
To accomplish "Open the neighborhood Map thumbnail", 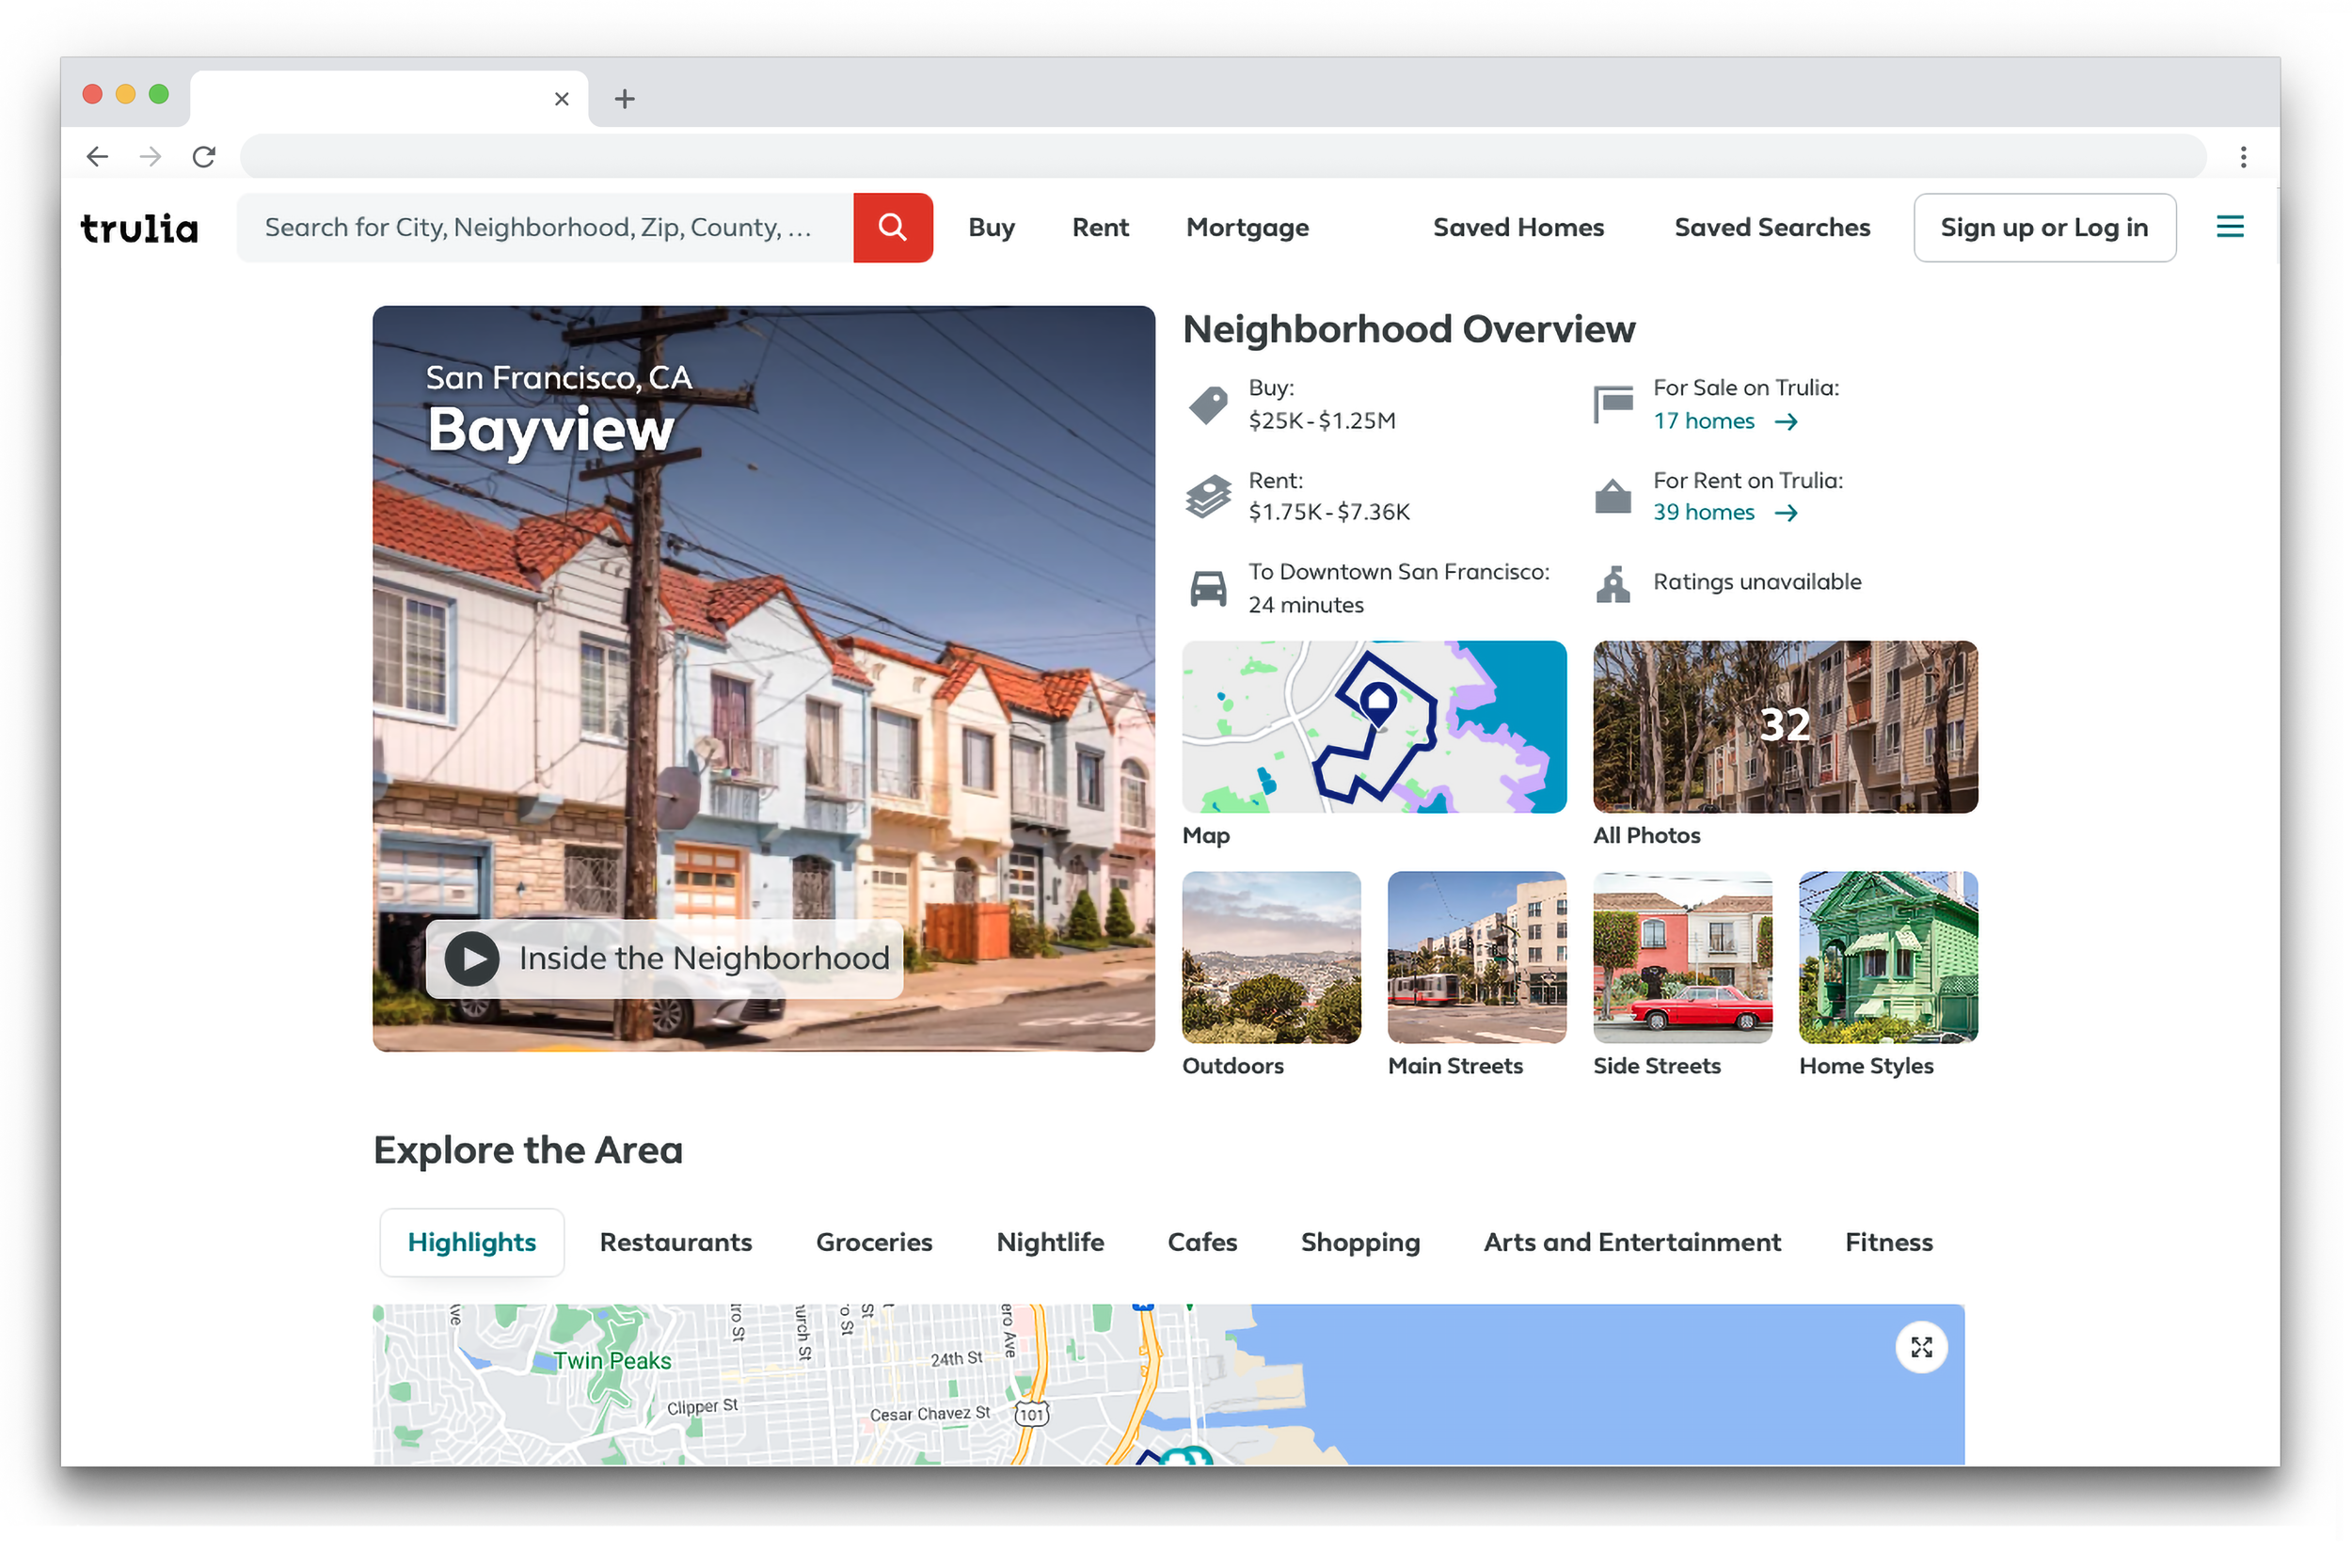I will coord(1374,727).
